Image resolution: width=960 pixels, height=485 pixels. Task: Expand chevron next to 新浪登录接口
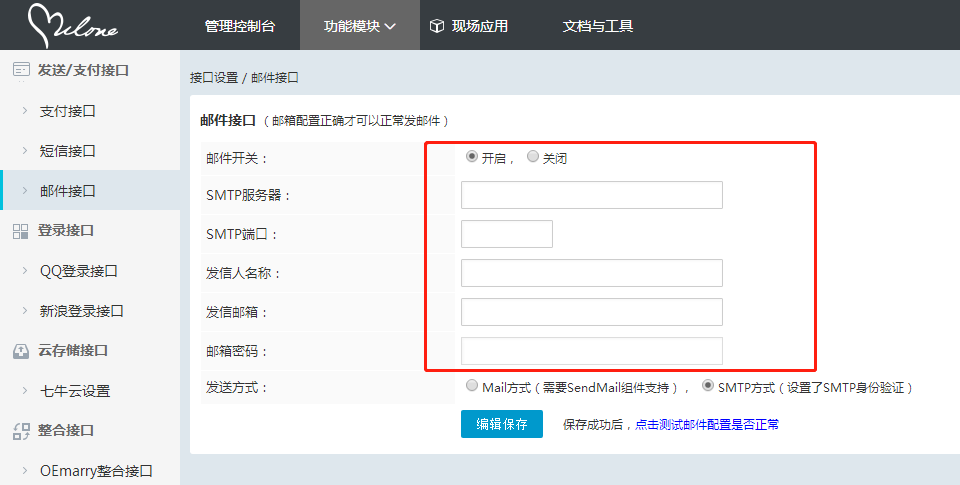[24, 310]
